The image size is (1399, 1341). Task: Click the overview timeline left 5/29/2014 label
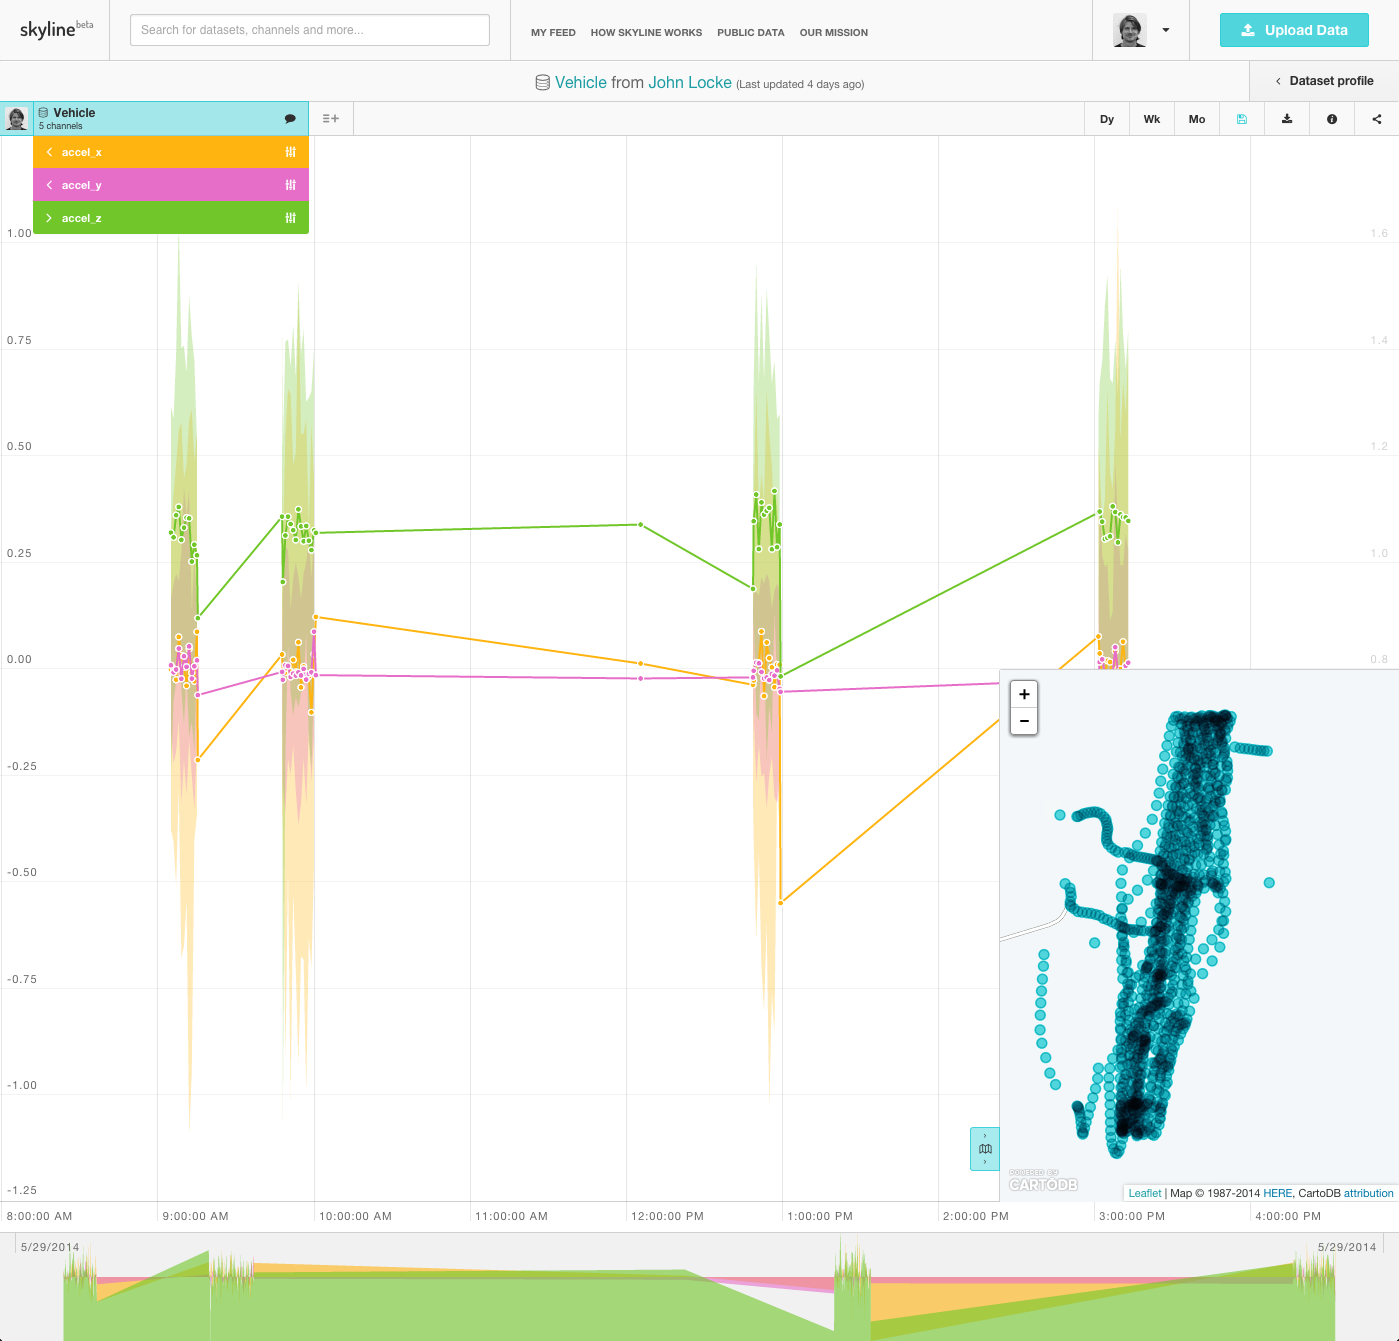coord(50,1247)
